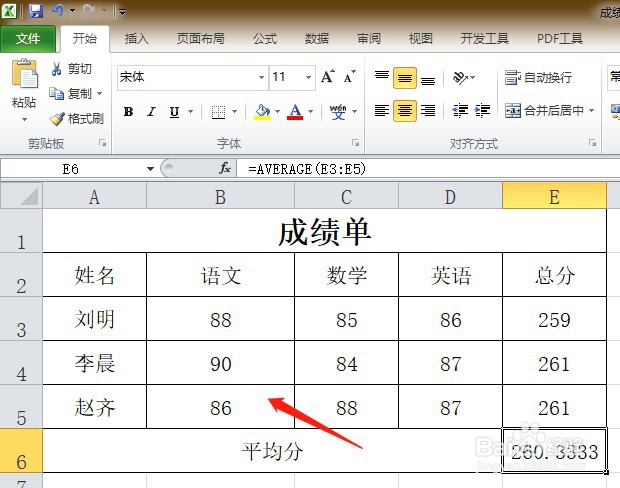Switch to the 插入 tab
Viewport: 620px width, 488px height.
click(136, 38)
